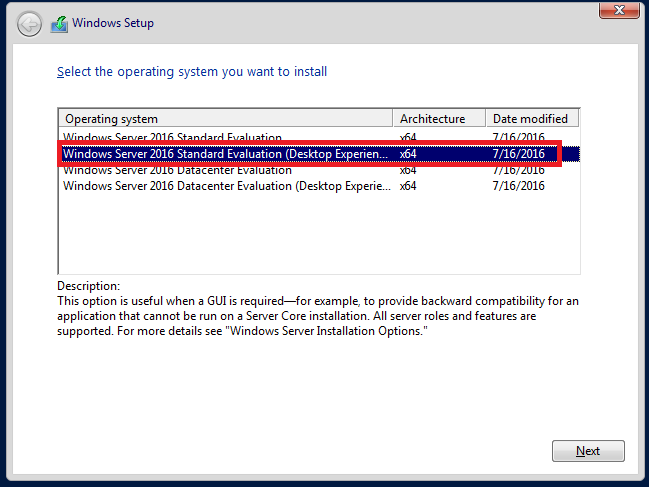
Task: Close the Windows Setup window
Action: 619,10
